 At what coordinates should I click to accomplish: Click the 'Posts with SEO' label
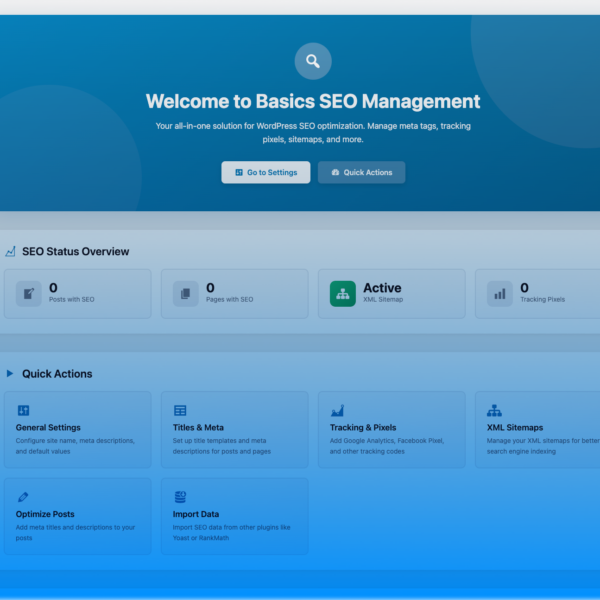(x=72, y=300)
